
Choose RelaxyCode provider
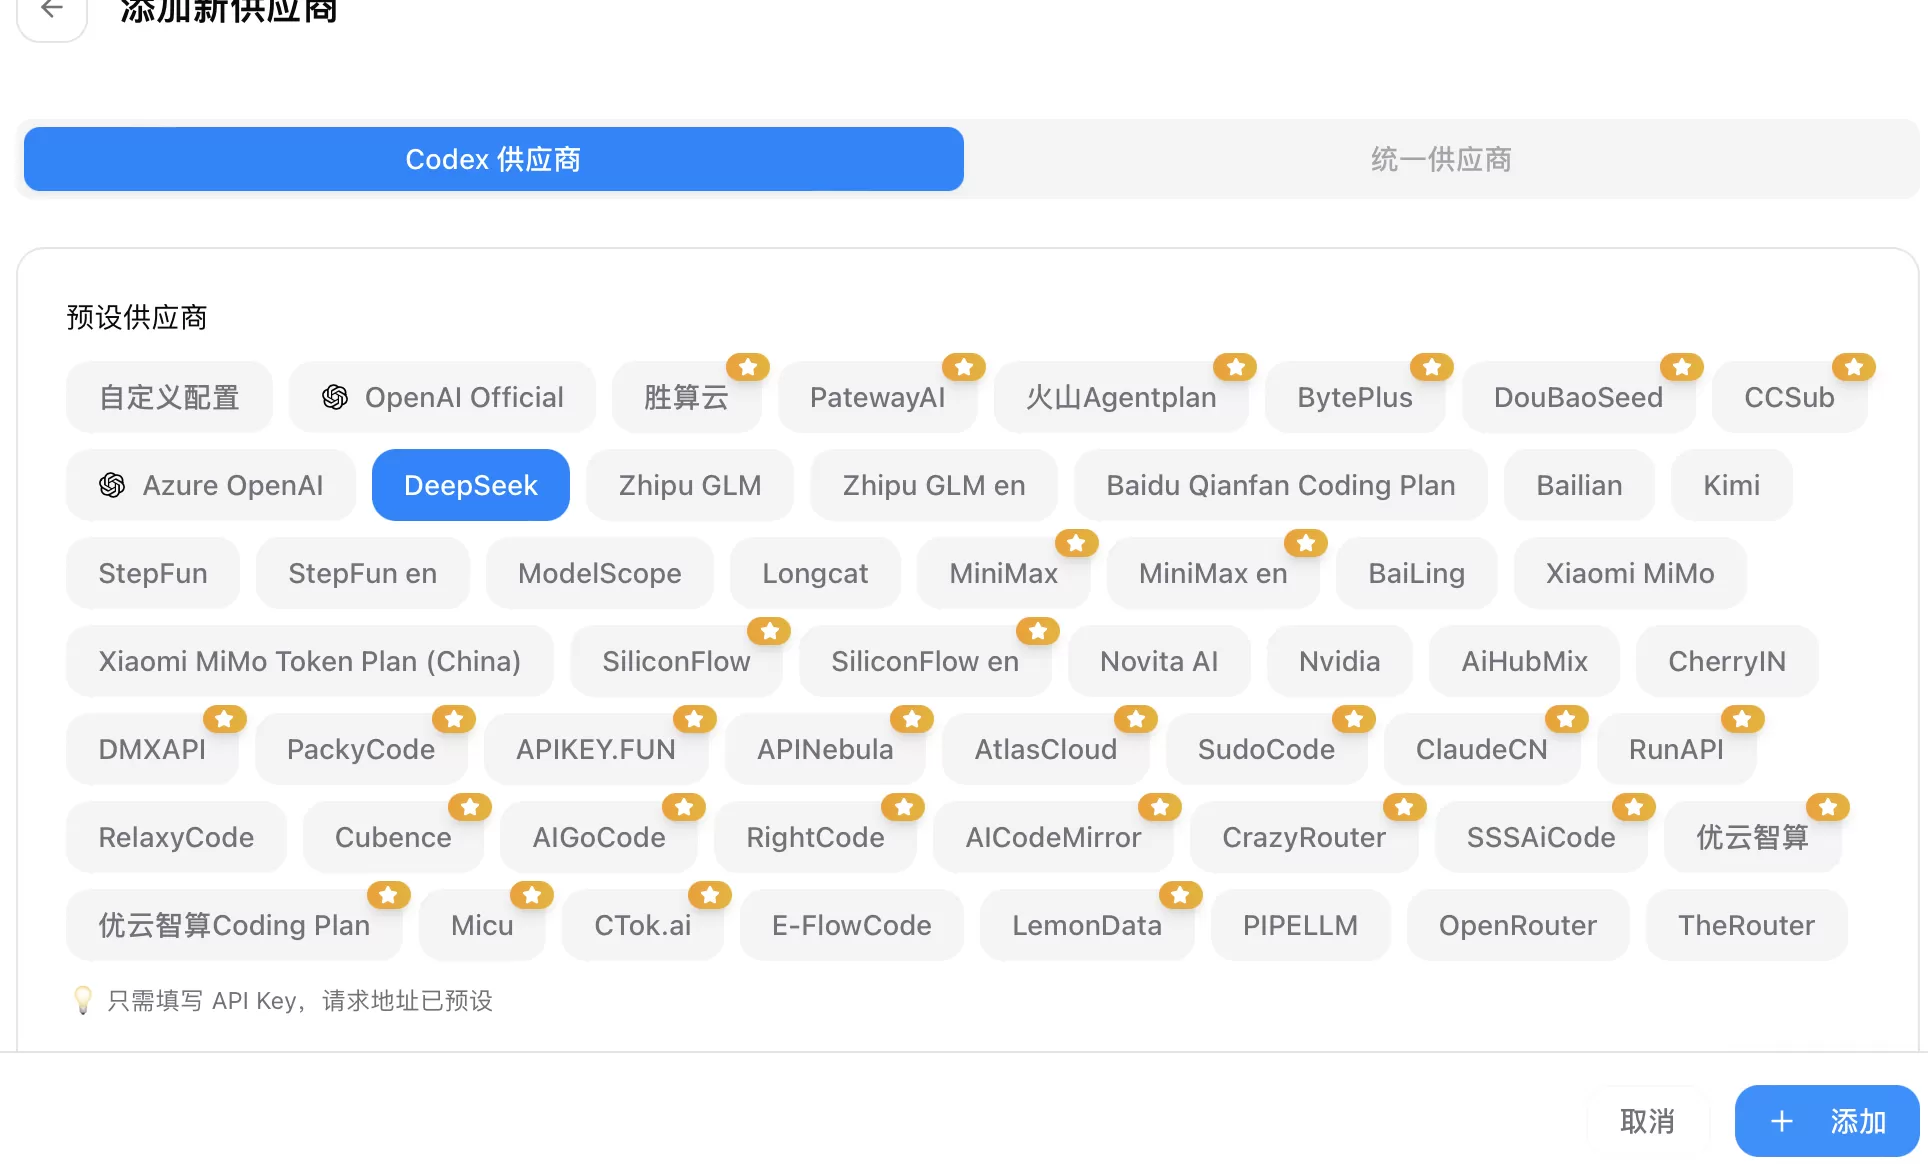click(176, 837)
